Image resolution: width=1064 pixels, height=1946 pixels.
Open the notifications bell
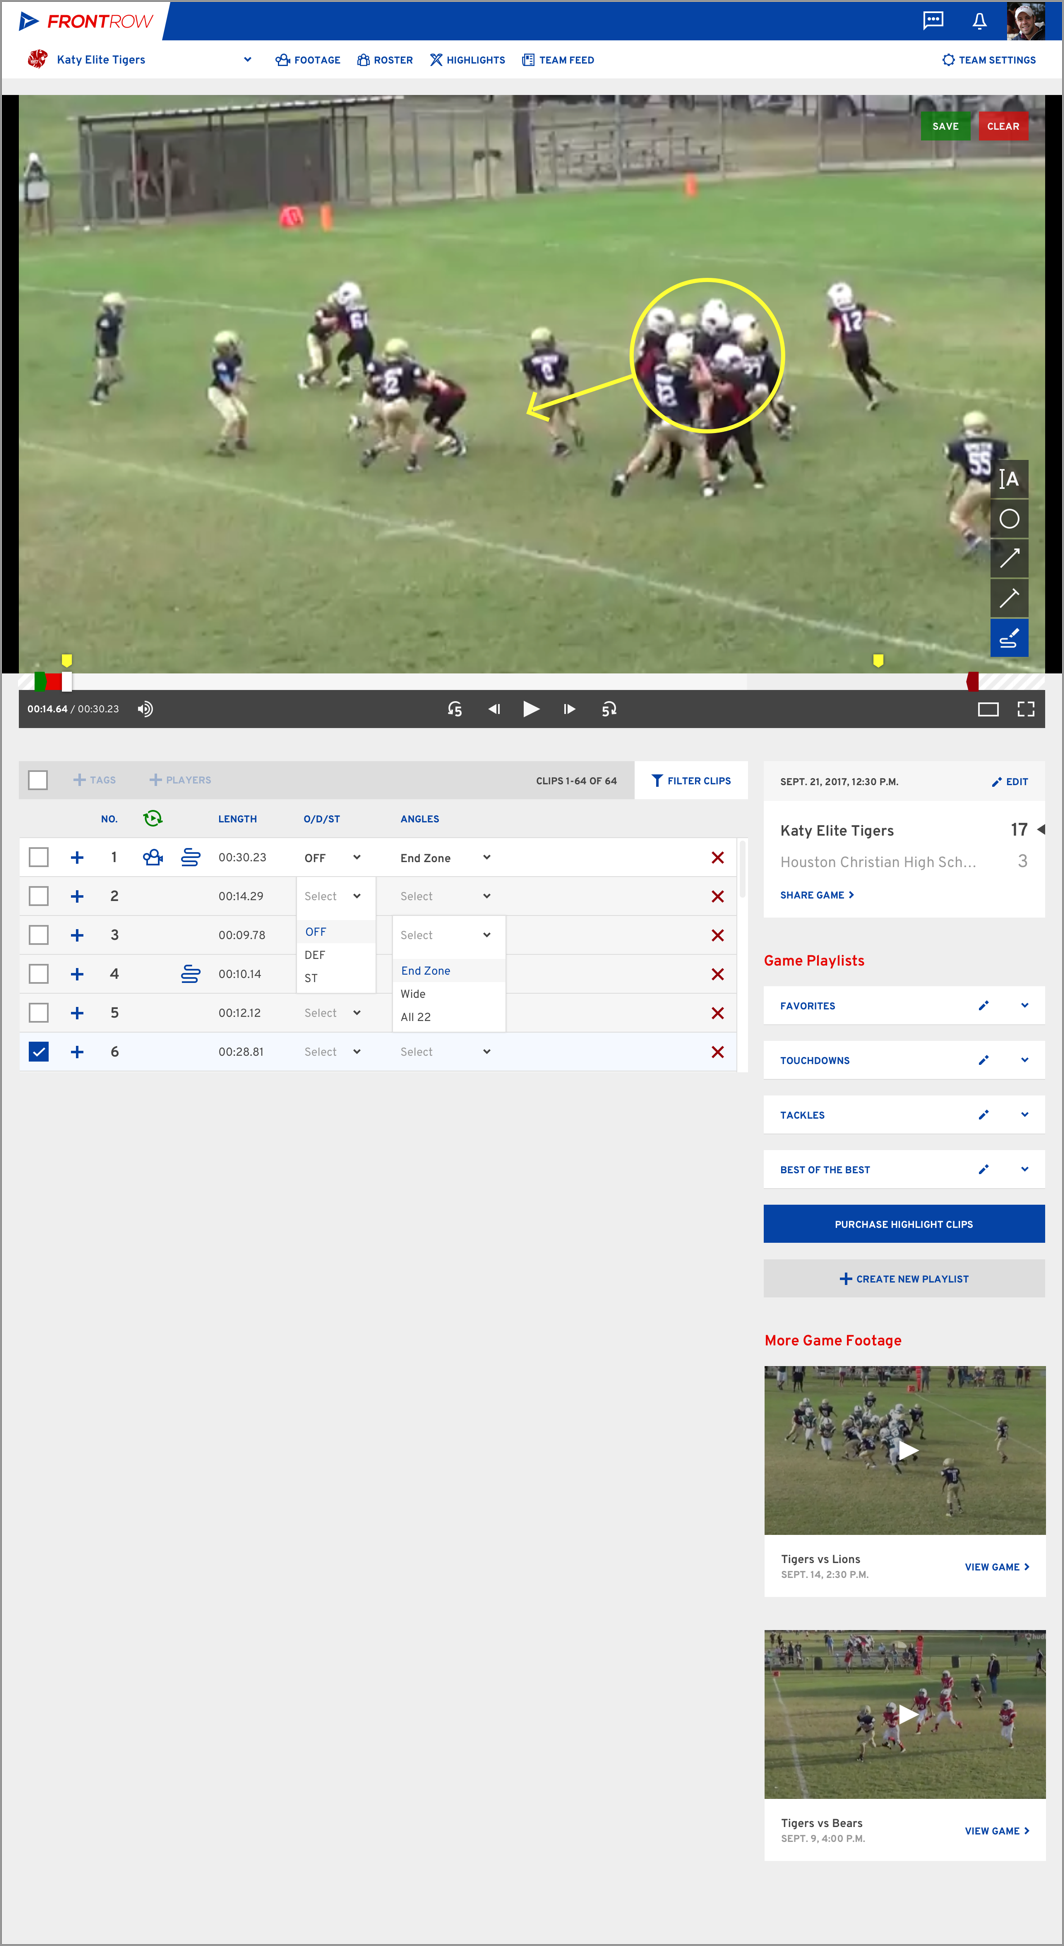(x=980, y=20)
